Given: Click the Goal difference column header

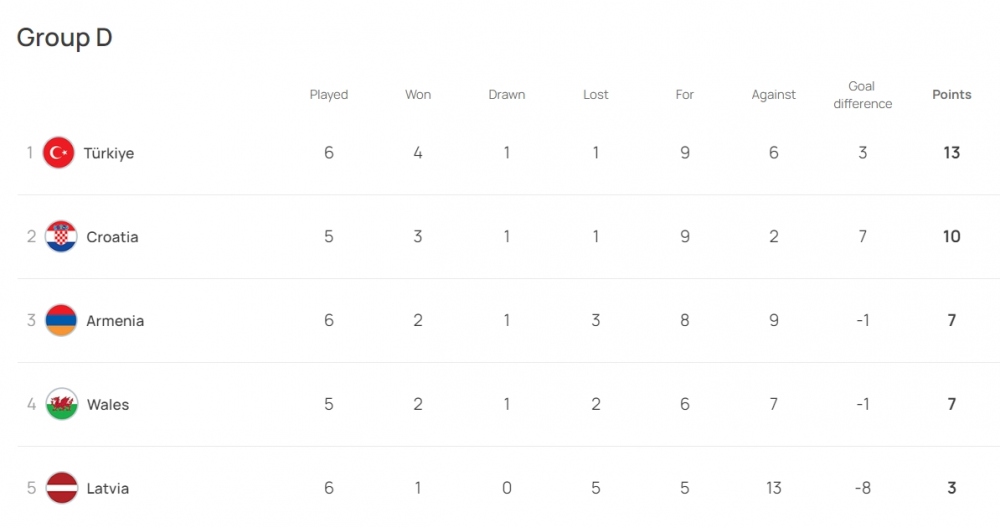Looking at the screenshot, I should [862, 95].
